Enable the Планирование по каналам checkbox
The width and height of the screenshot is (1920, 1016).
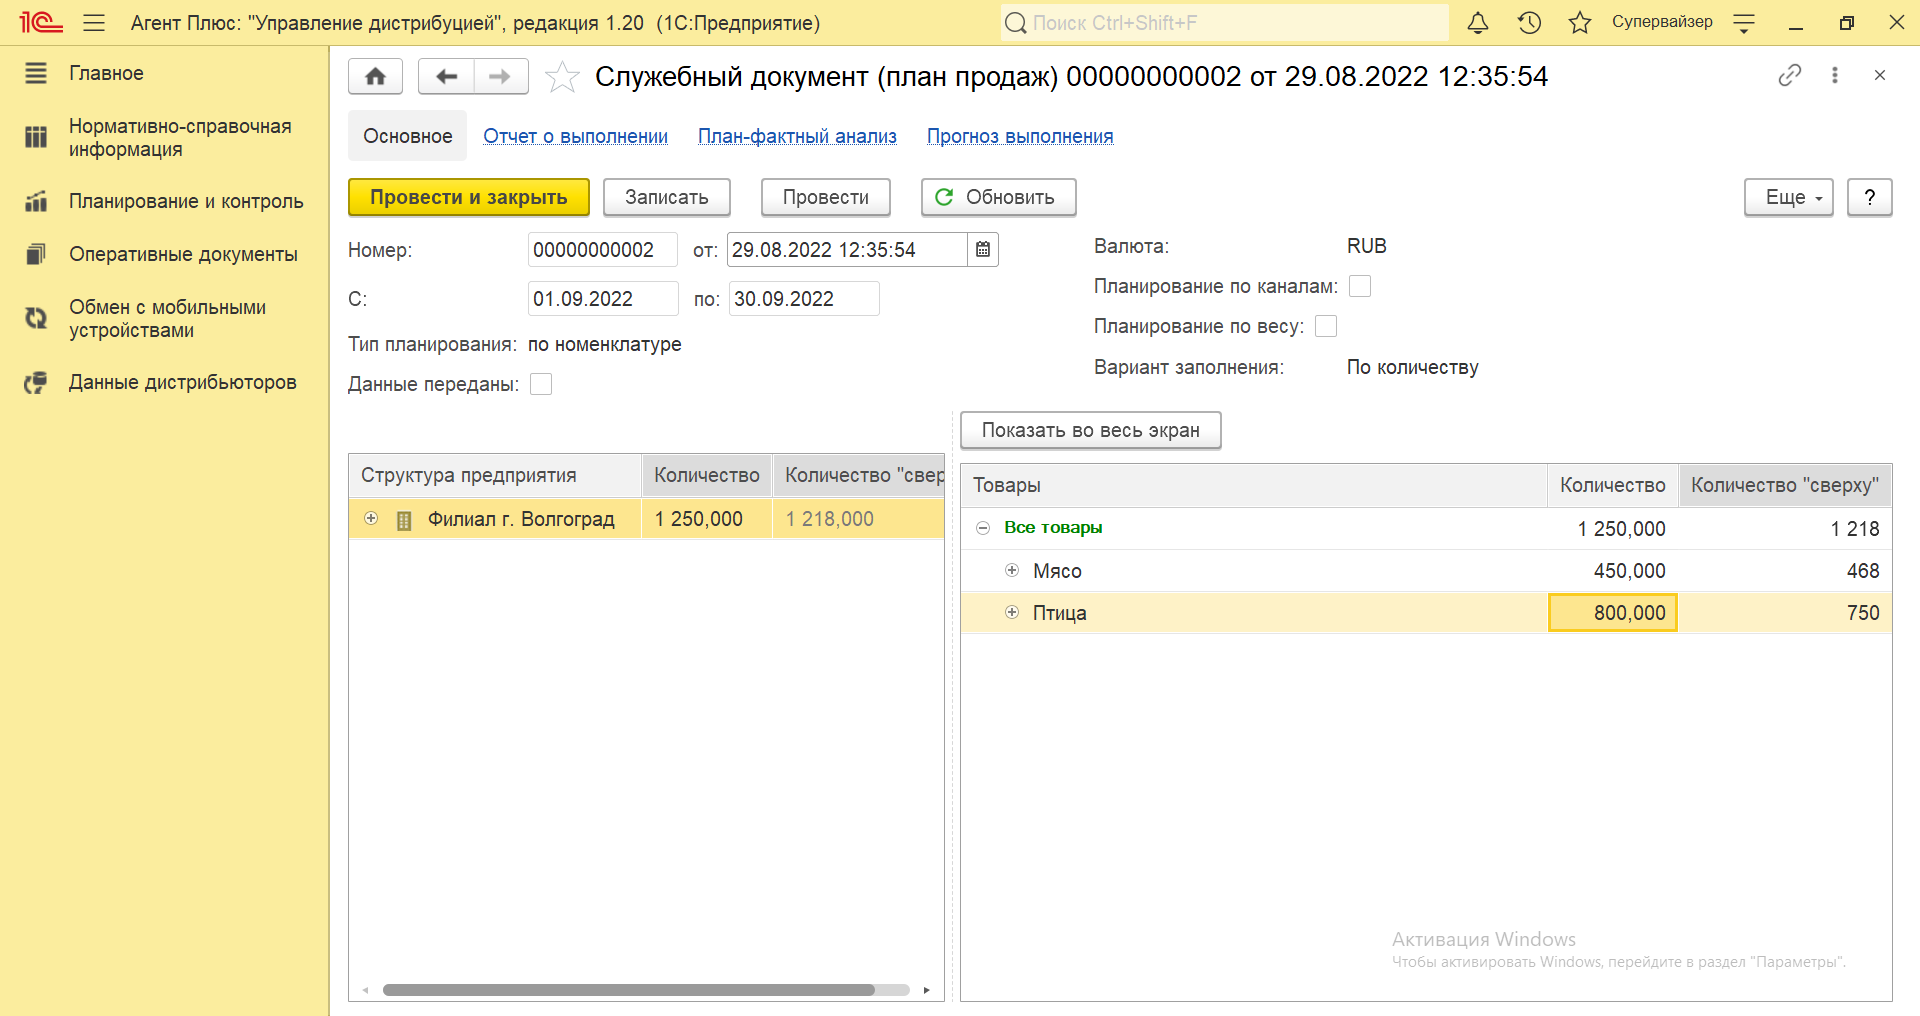coord(1360,287)
